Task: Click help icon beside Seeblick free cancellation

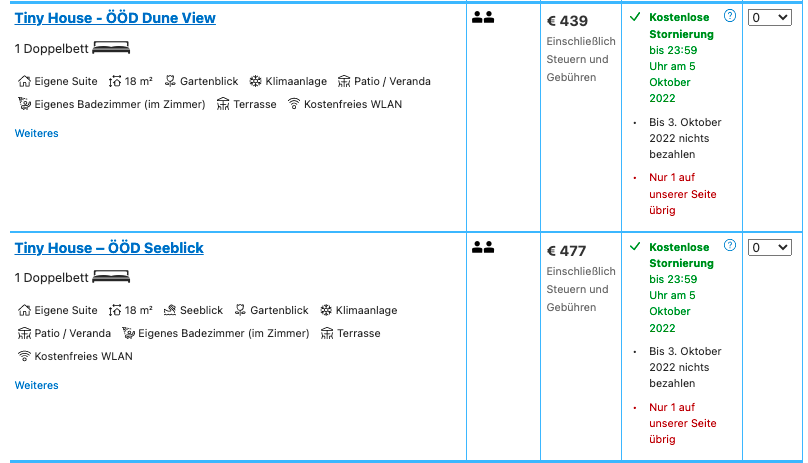Action: [x=730, y=245]
